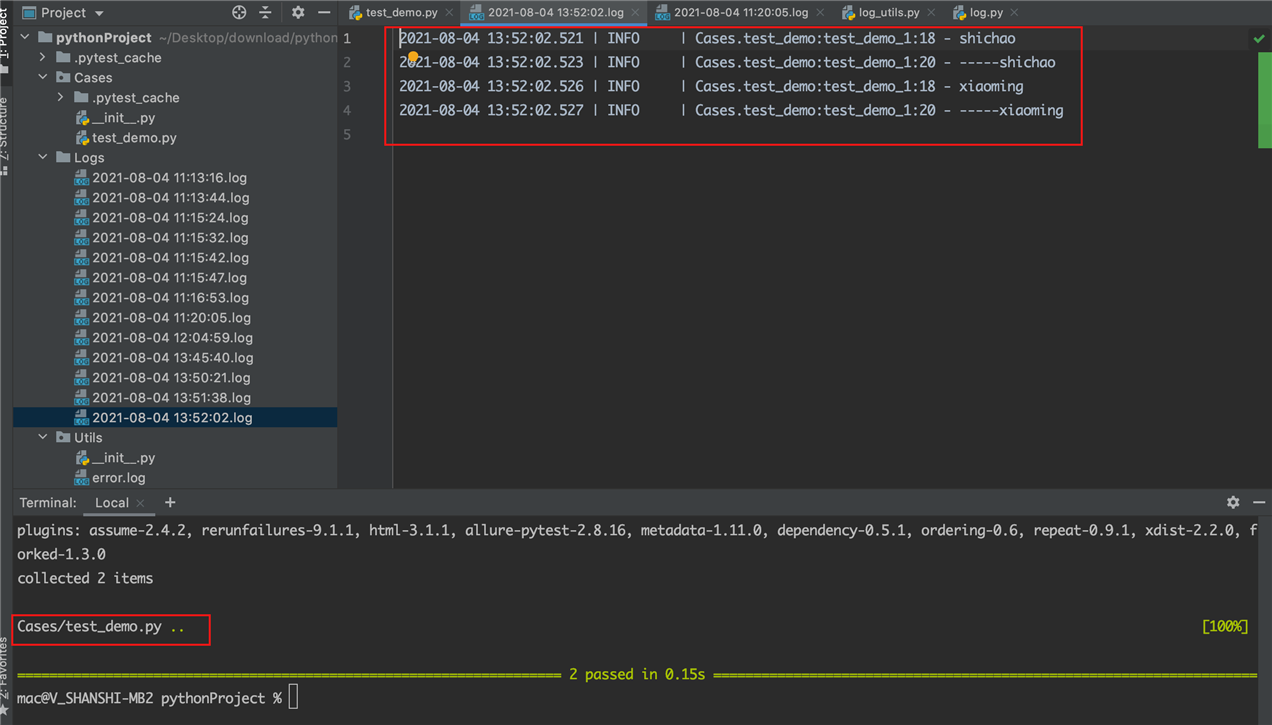Click the terminal command prompt input
Screen dimensions: 1272x725
point(293,698)
